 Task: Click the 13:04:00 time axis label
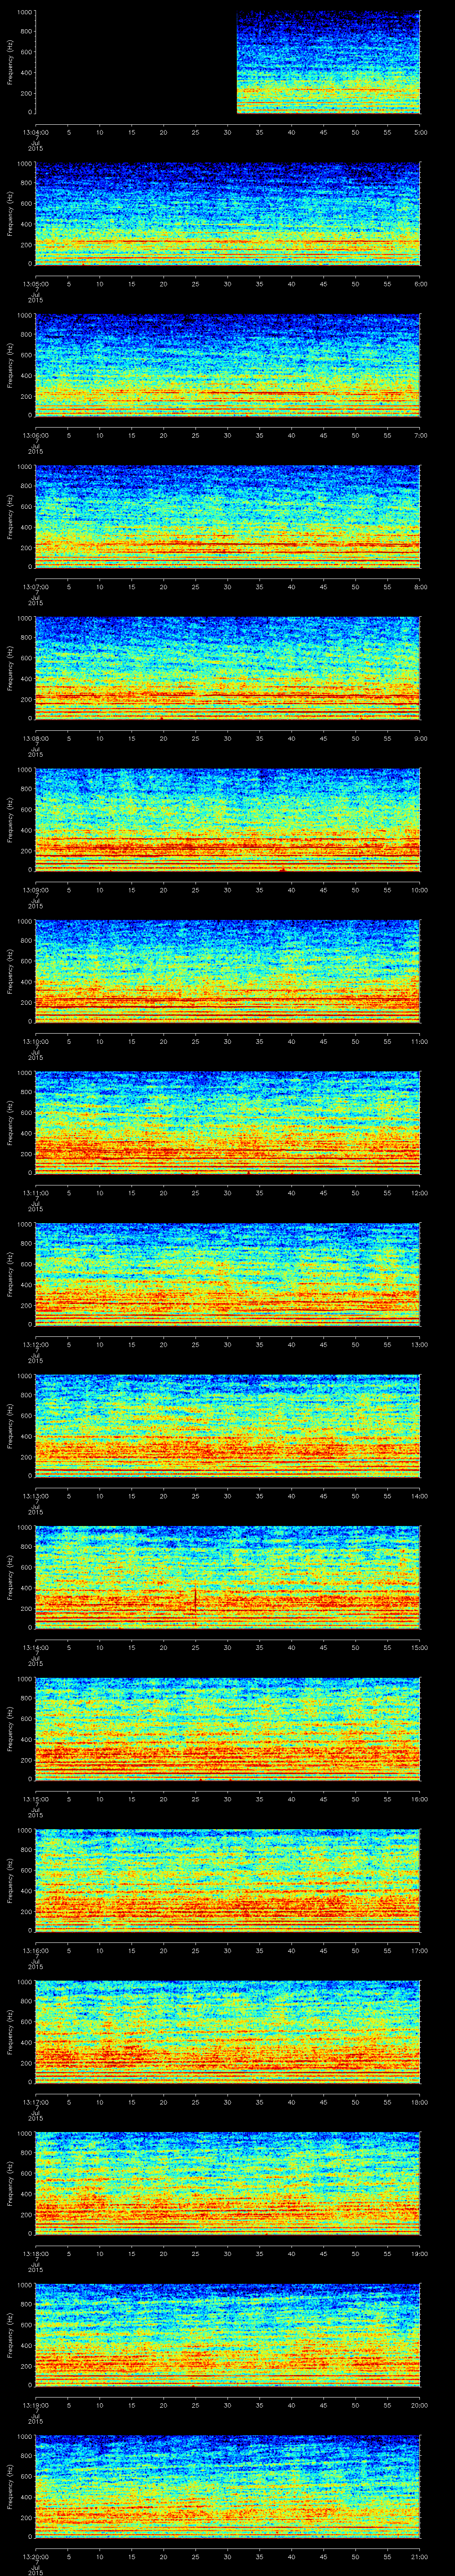click(36, 132)
